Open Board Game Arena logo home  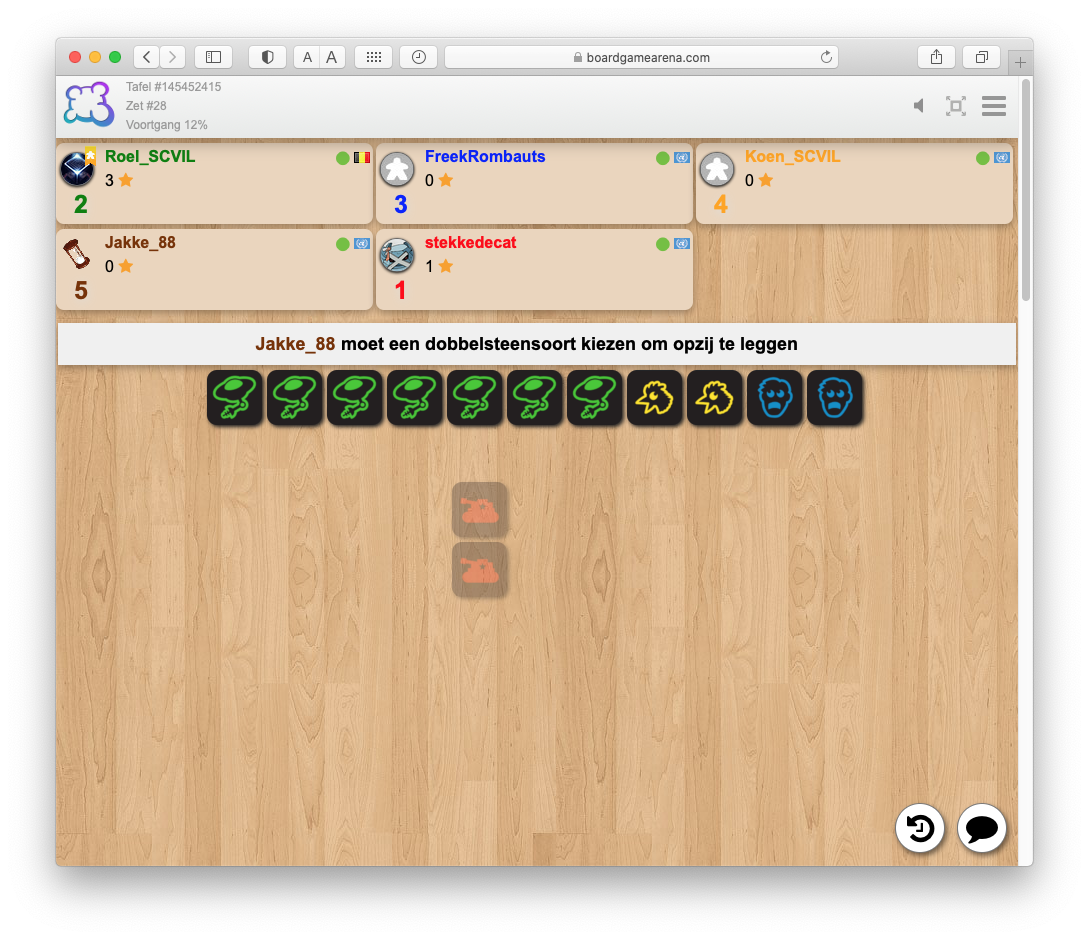[89, 105]
